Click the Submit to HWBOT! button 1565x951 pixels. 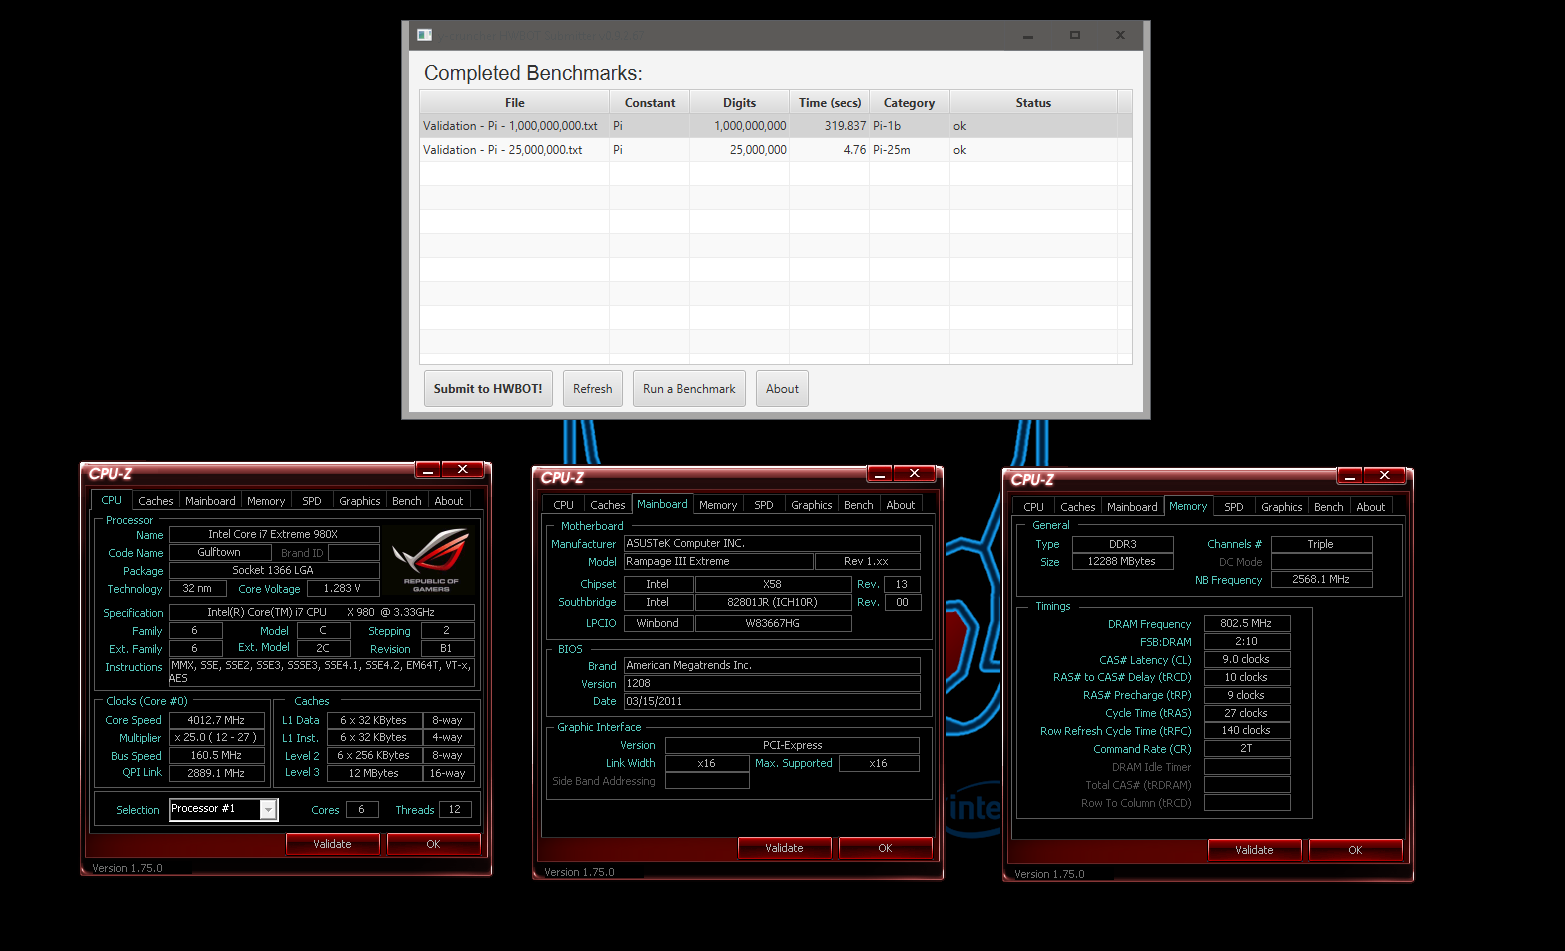click(488, 389)
